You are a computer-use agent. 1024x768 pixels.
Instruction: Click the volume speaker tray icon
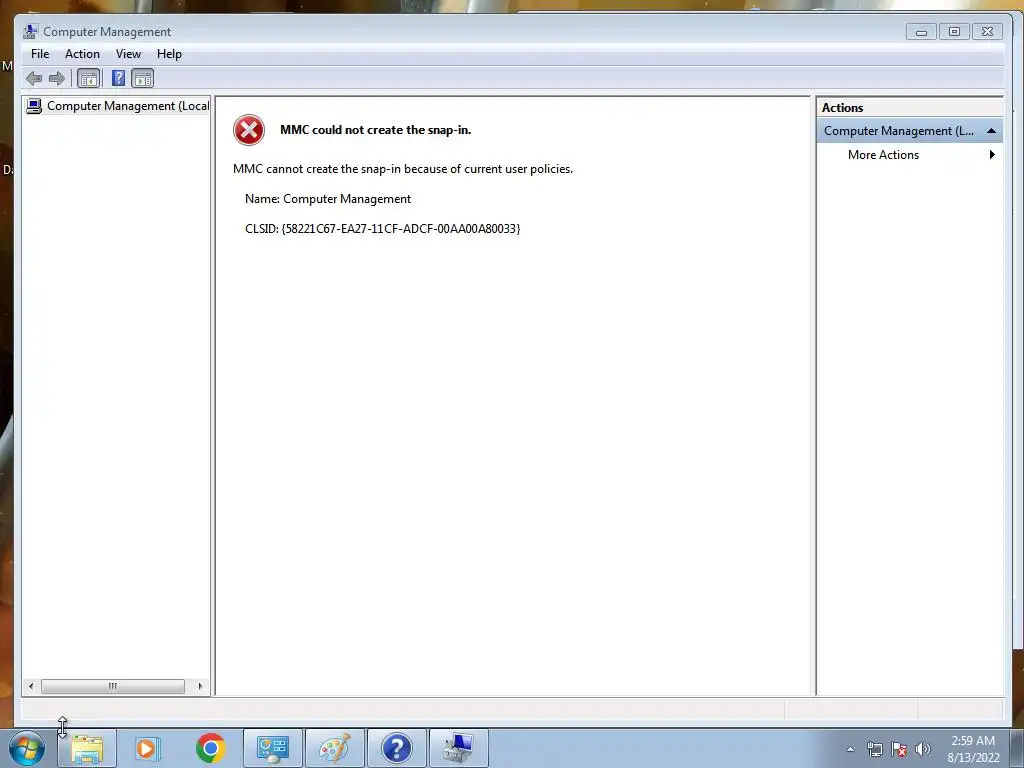[922, 749]
